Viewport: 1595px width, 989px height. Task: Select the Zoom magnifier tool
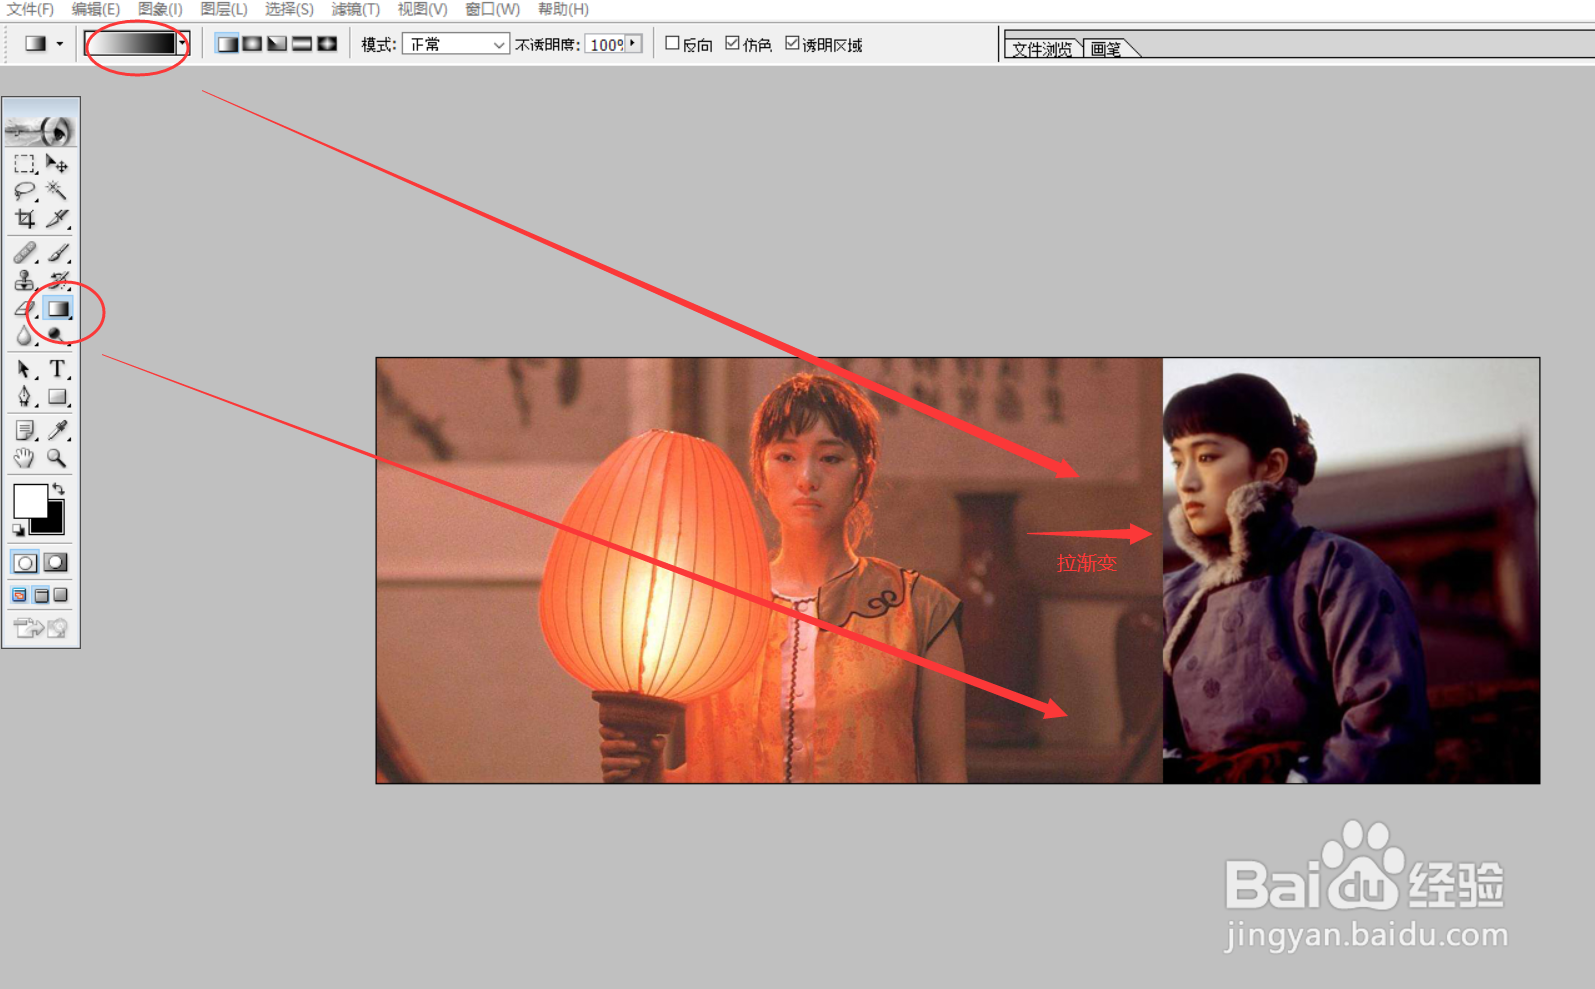point(57,458)
